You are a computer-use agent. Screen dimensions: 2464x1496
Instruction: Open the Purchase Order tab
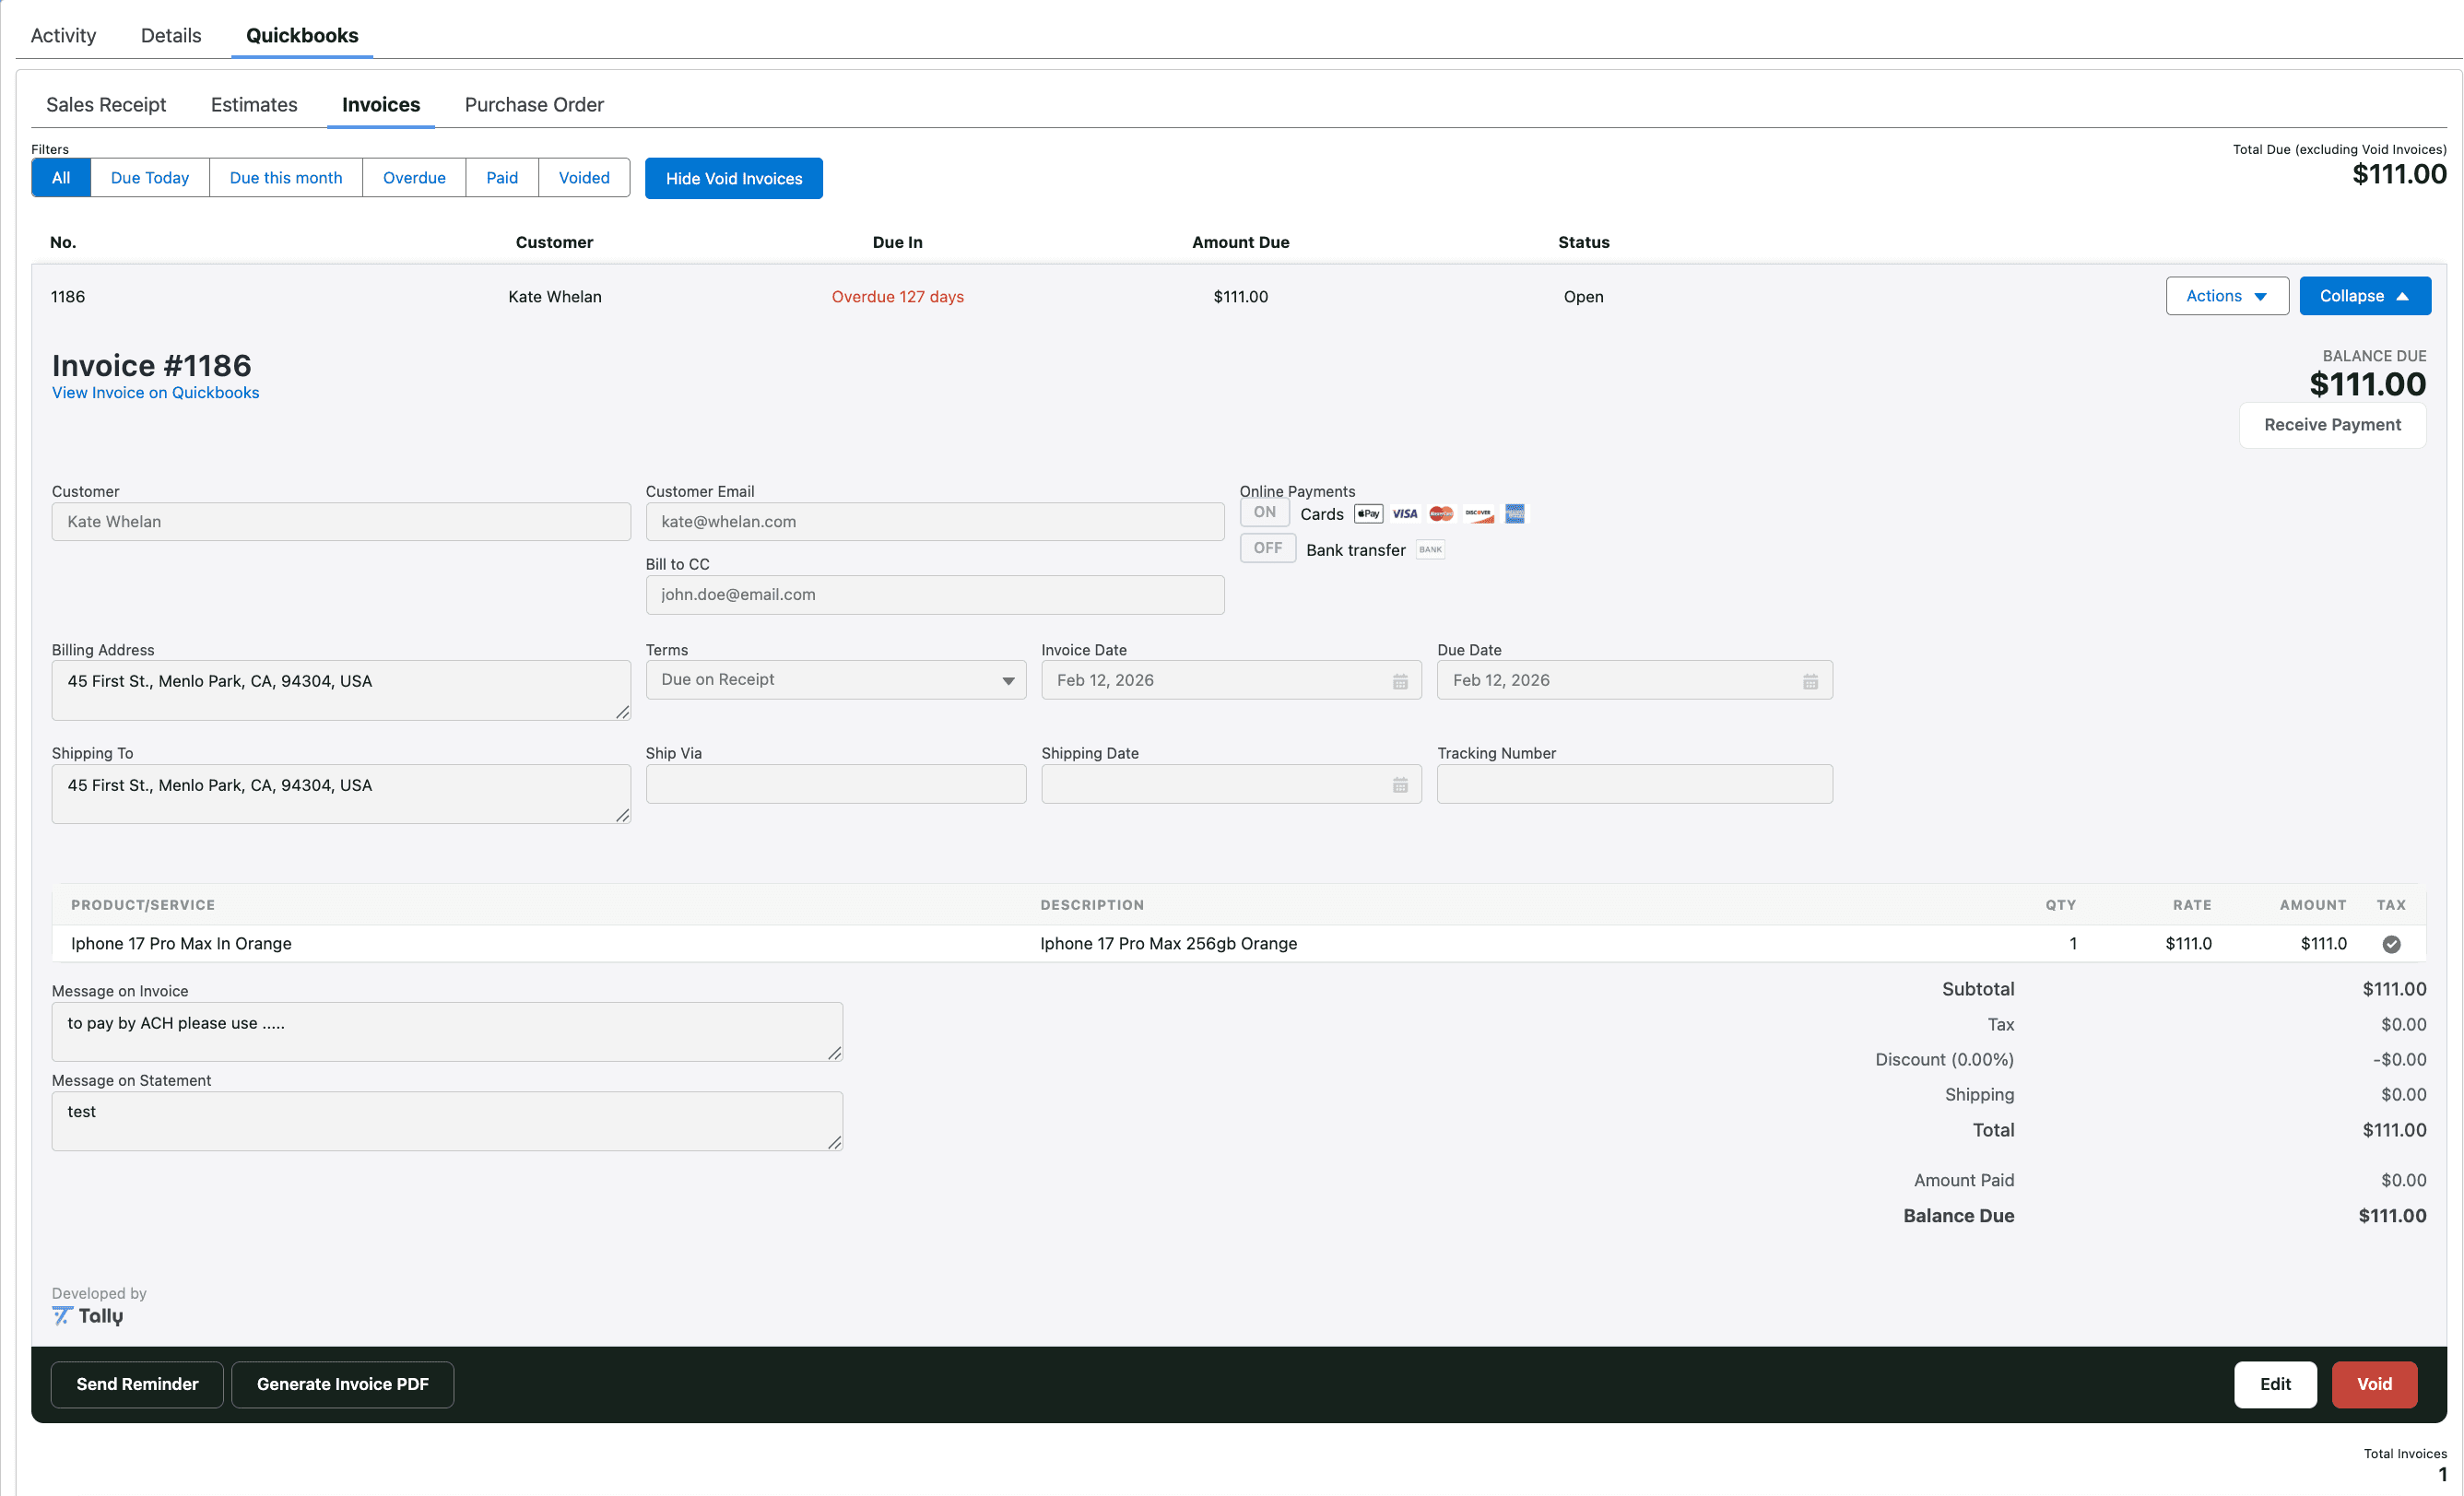click(534, 105)
